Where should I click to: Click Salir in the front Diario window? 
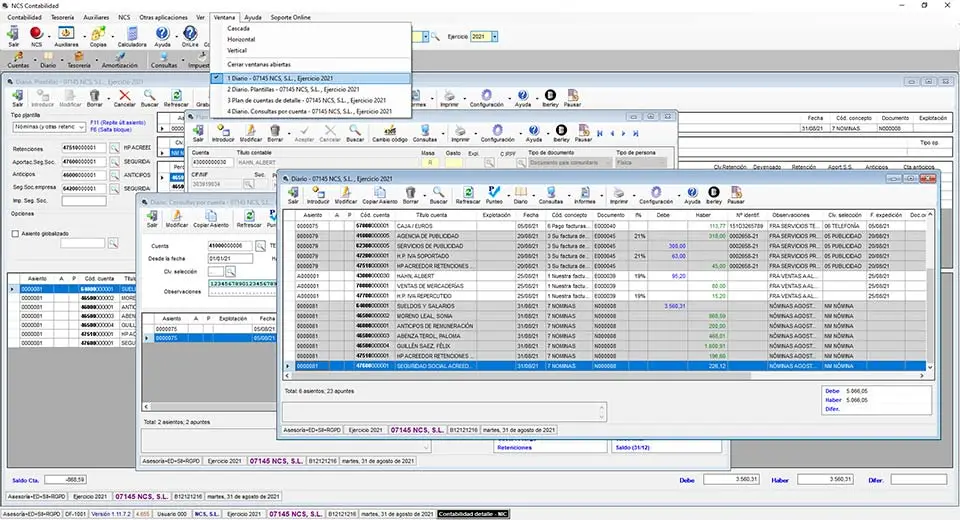[x=293, y=195]
